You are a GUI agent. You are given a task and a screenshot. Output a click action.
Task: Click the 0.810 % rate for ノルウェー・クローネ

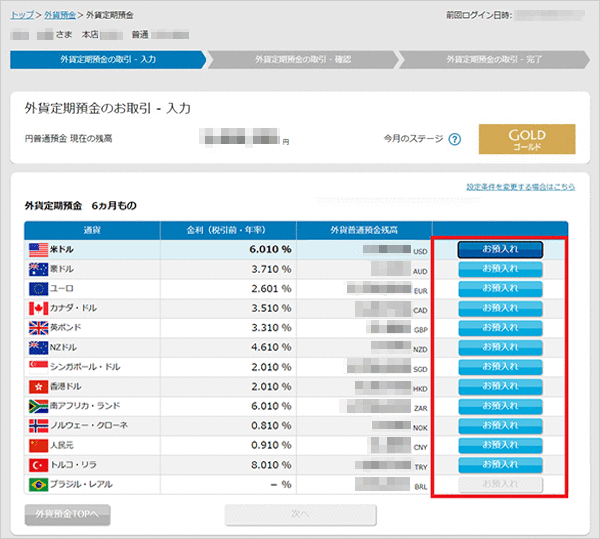pos(271,426)
